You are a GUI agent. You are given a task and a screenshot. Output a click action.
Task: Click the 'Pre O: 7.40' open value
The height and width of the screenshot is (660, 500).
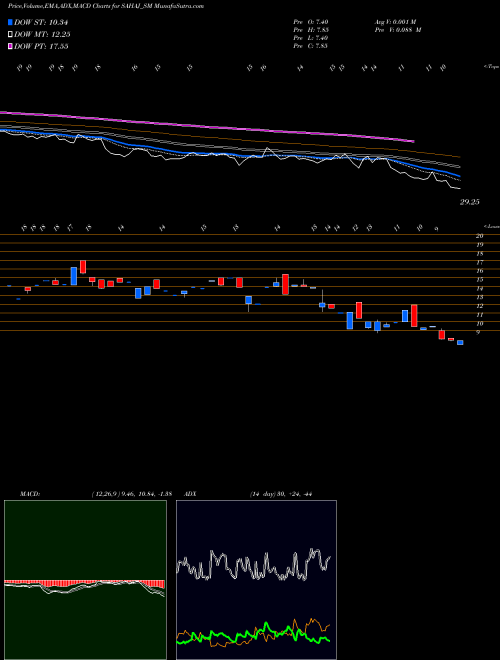tap(311, 22)
